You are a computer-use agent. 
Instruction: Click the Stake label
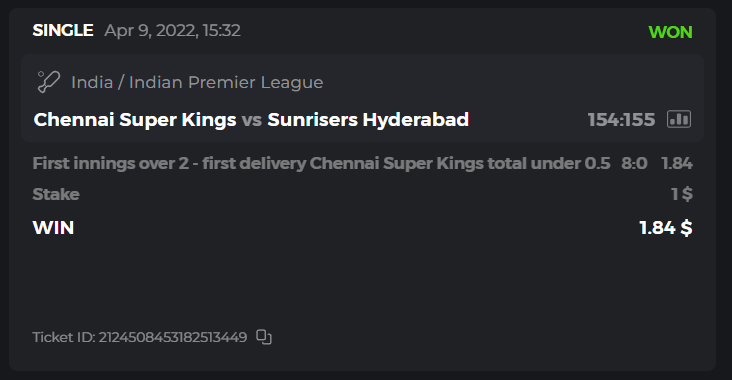tap(56, 194)
